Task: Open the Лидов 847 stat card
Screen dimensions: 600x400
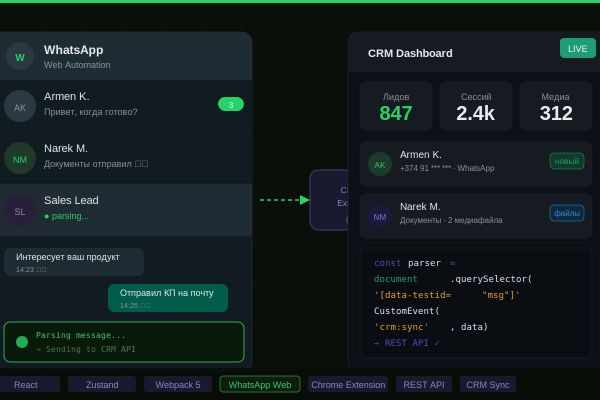Action: [396, 106]
